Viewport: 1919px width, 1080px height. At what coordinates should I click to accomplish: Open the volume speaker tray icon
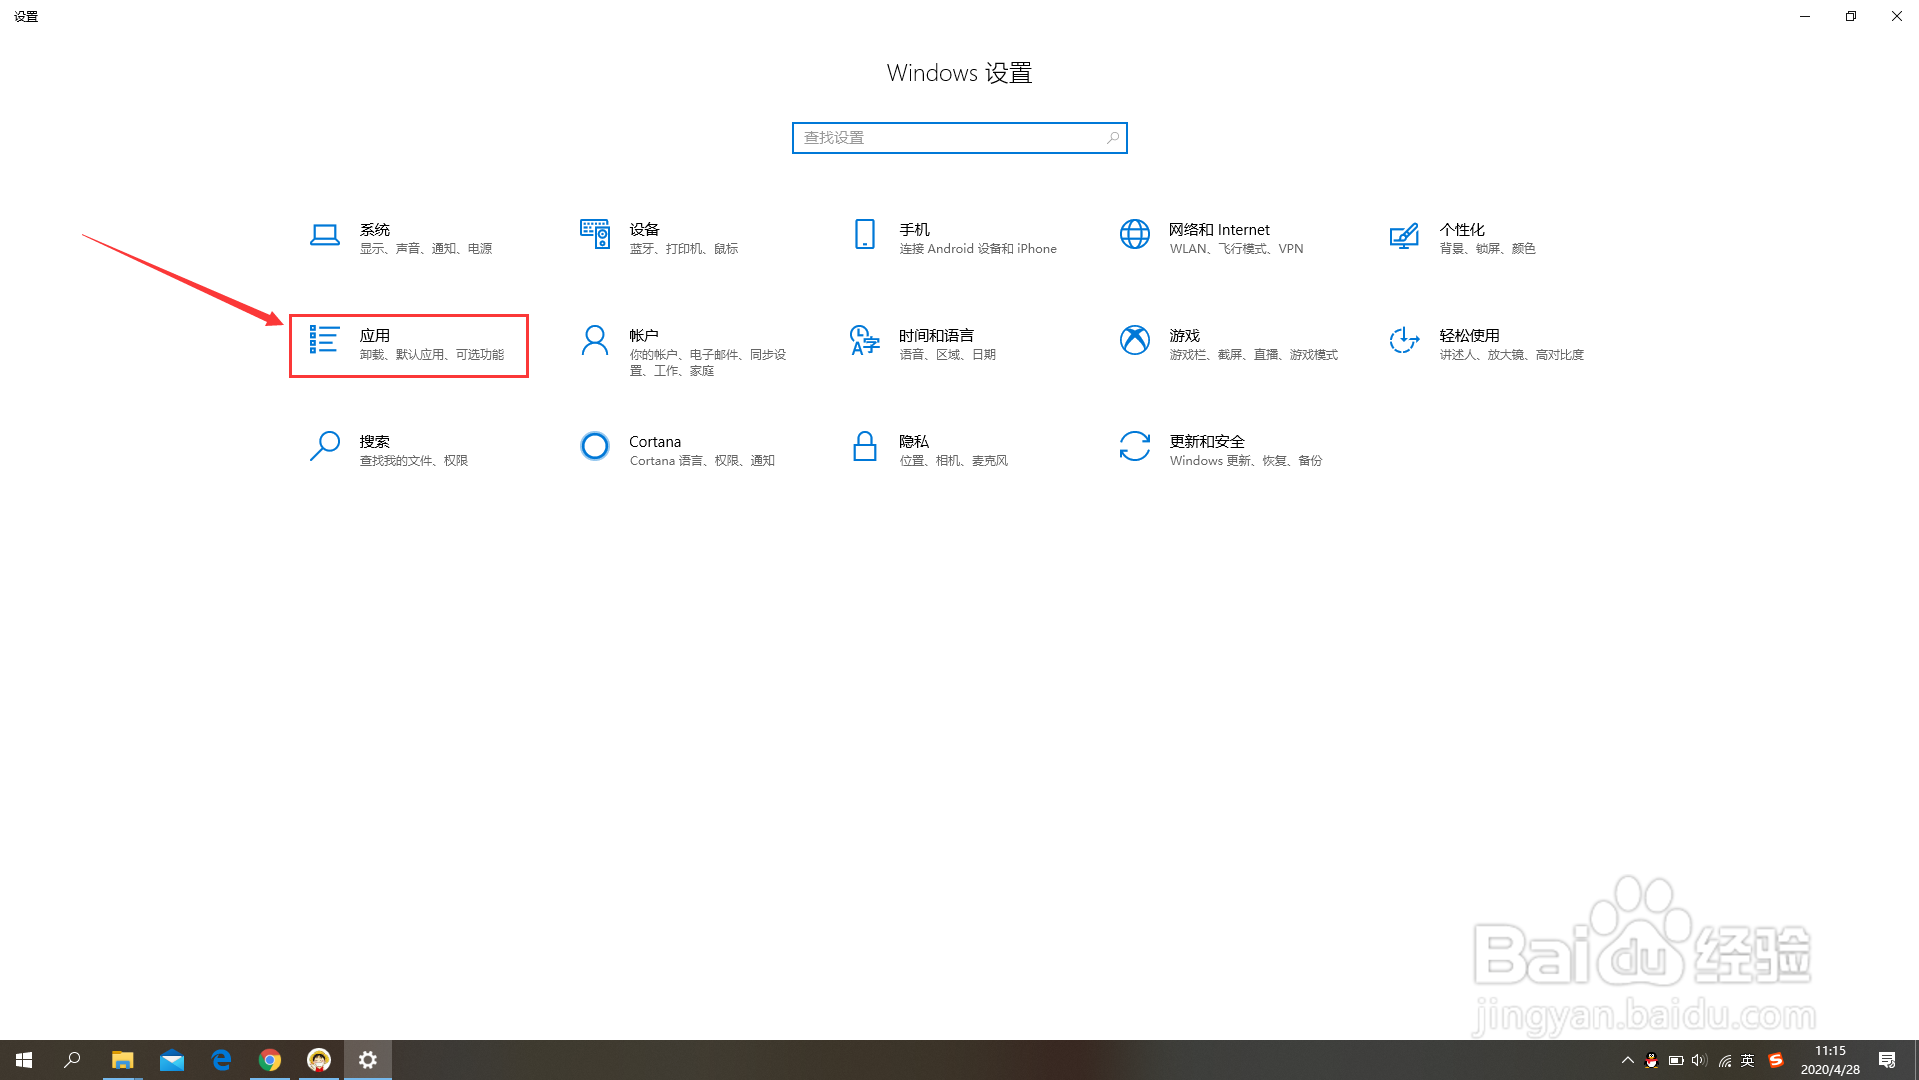click(1700, 1061)
